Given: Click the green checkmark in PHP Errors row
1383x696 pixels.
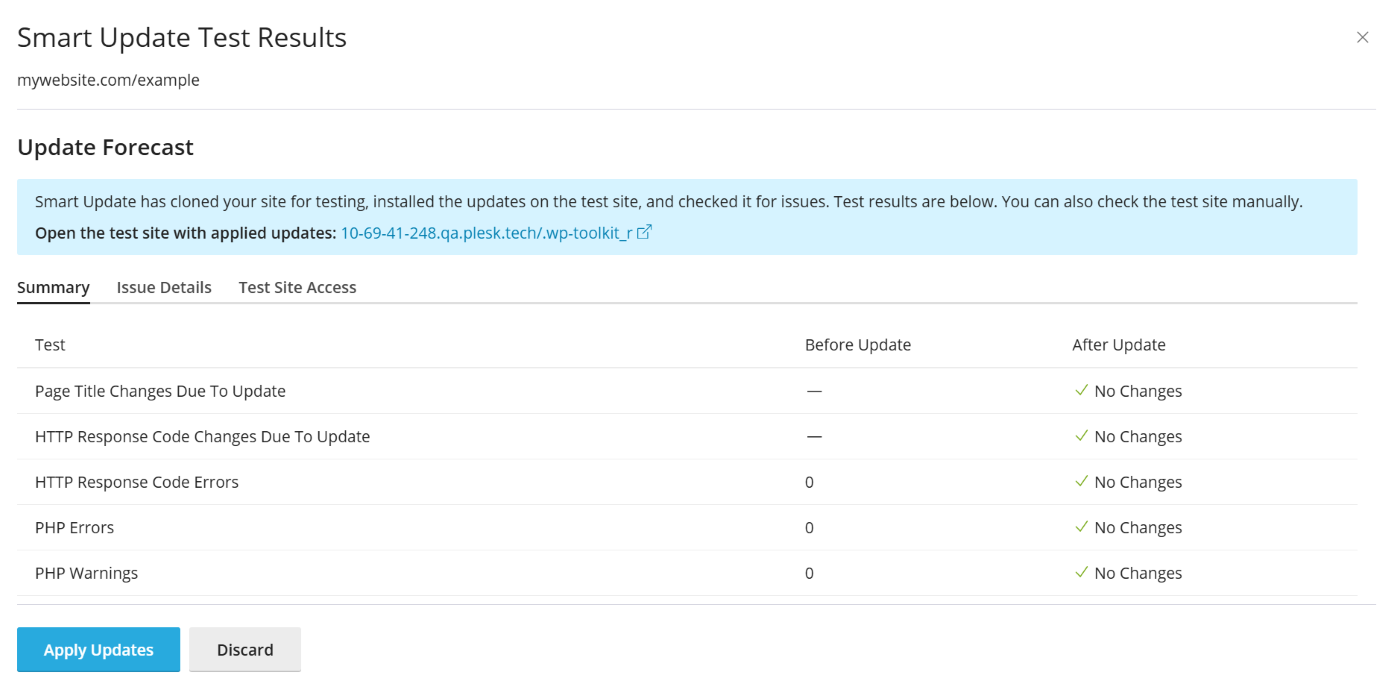Looking at the screenshot, I should coord(1081,527).
